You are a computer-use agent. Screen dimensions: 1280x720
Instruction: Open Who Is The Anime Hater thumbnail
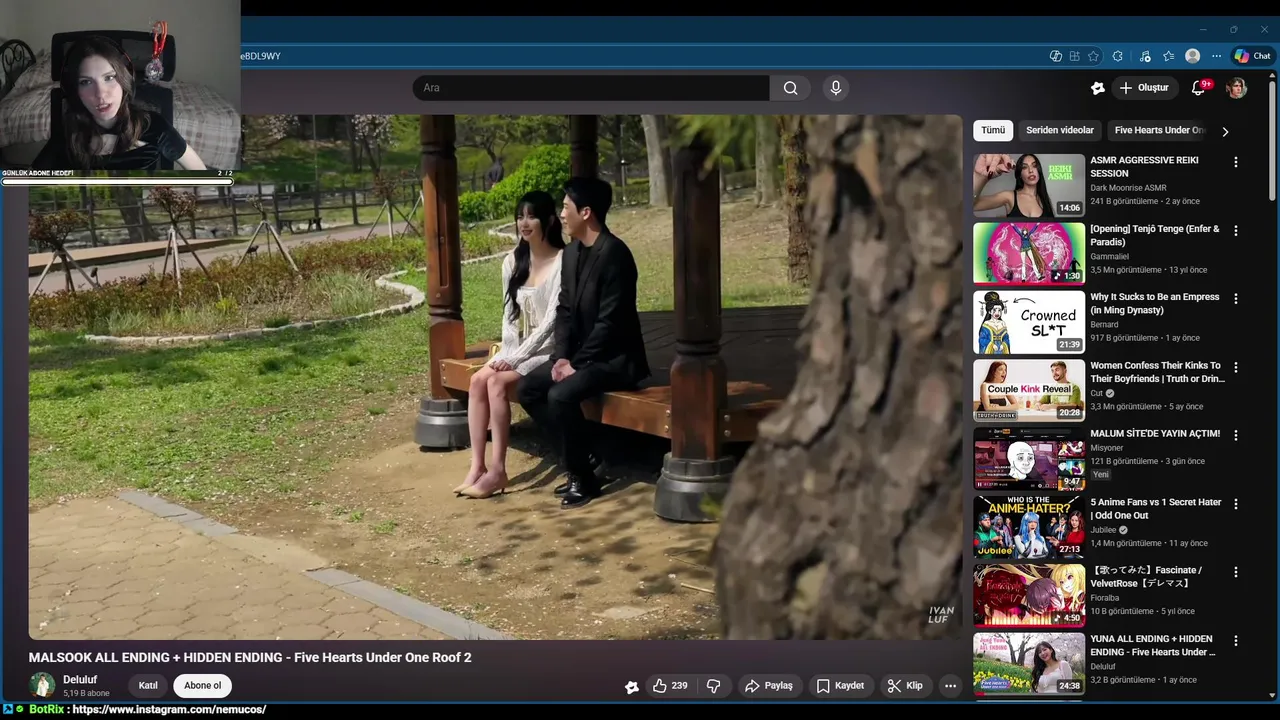1029,527
